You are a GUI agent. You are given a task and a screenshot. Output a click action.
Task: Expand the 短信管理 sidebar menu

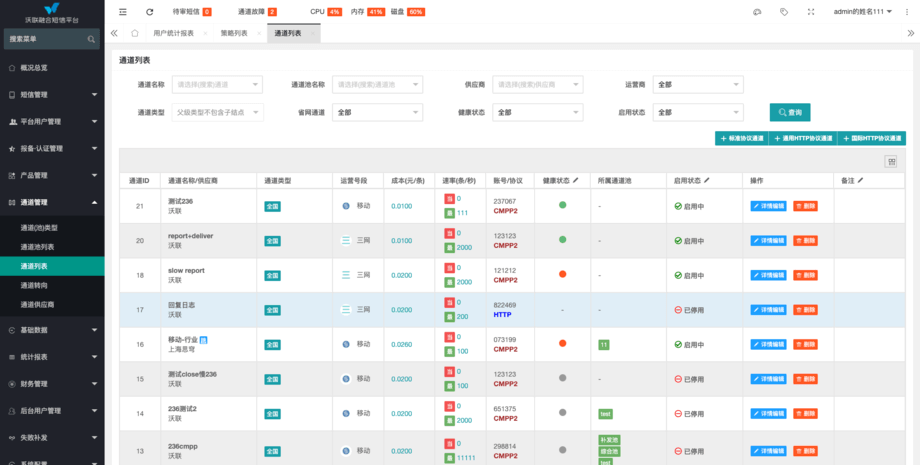(x=52, y=94)
